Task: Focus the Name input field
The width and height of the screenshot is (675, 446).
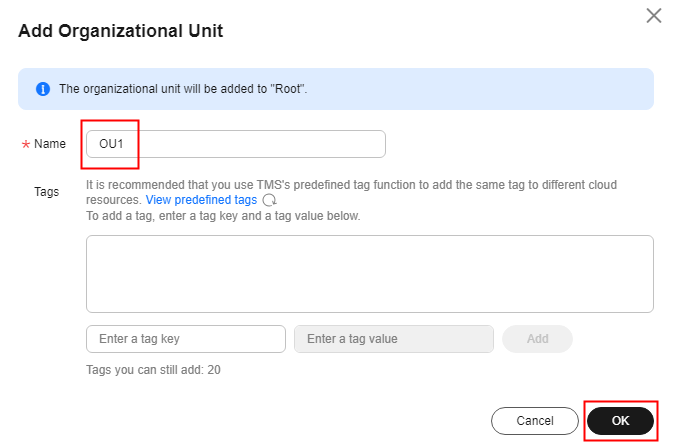Action: [x=236, y=144]
